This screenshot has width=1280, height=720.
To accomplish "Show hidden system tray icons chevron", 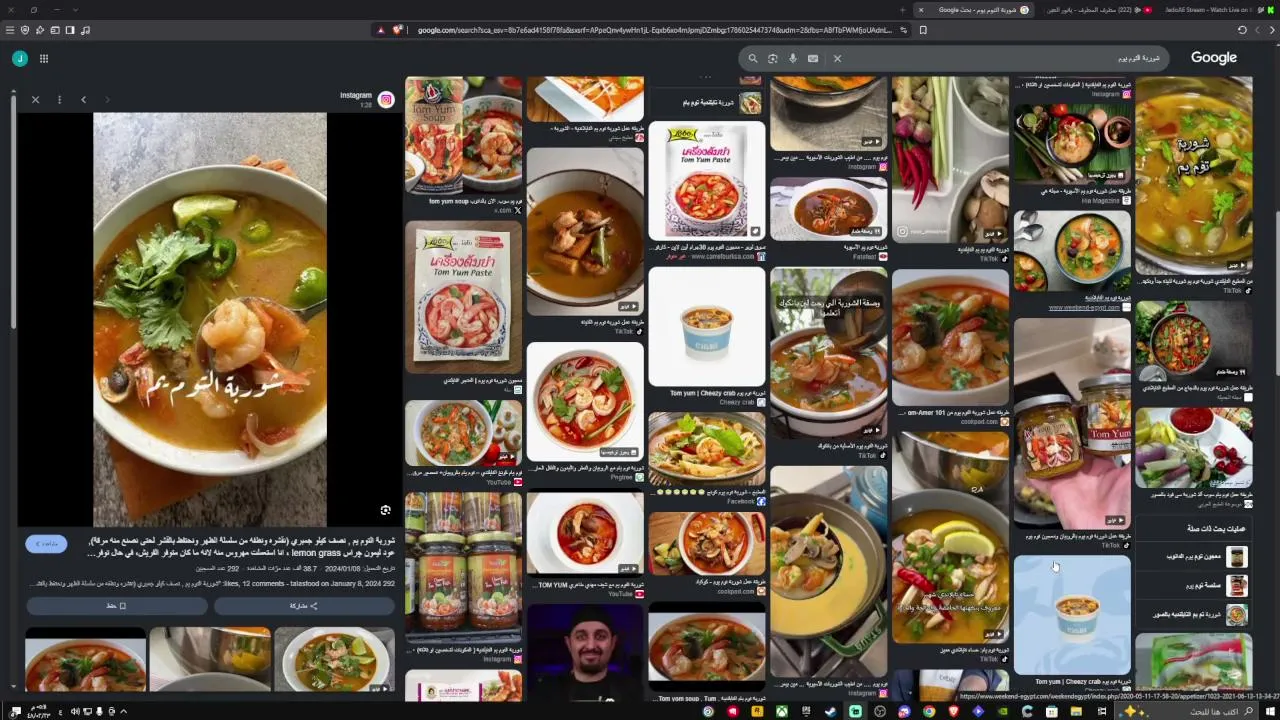I will [123, 711].
